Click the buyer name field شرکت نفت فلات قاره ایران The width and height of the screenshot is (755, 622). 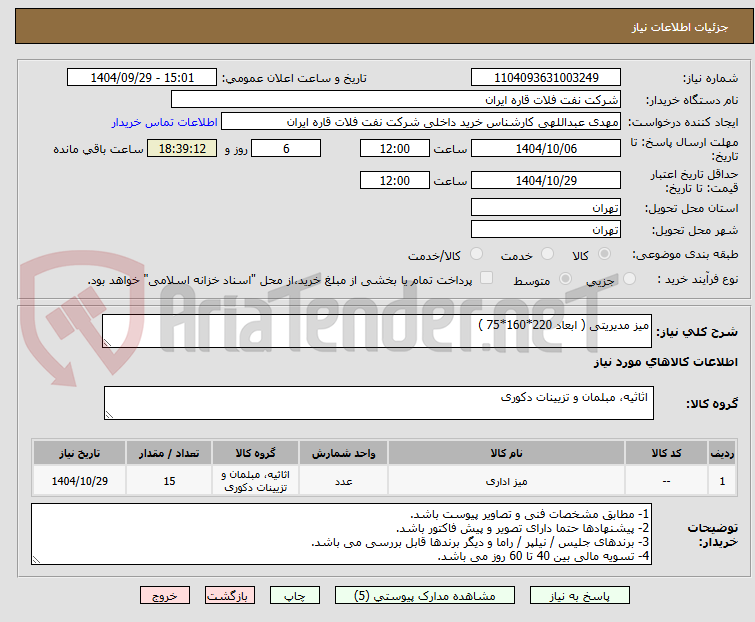[396, 100]
